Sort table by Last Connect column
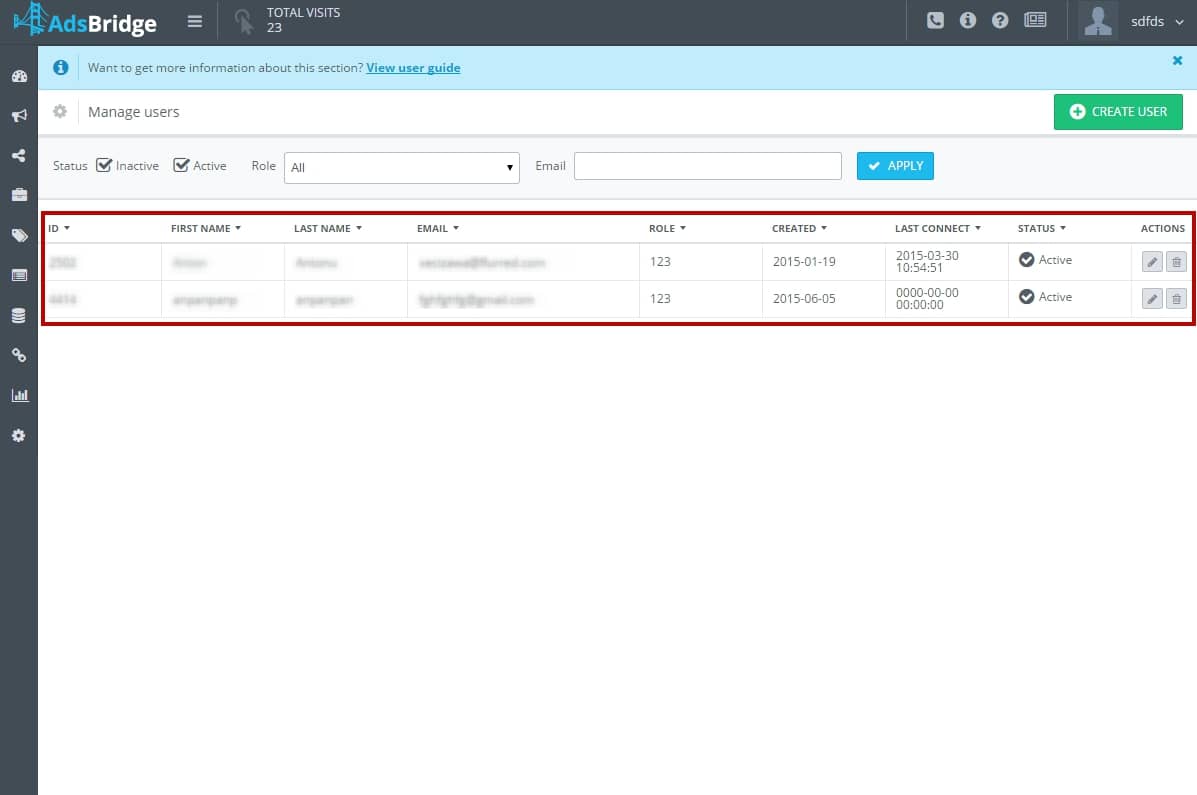 point(937,228)
